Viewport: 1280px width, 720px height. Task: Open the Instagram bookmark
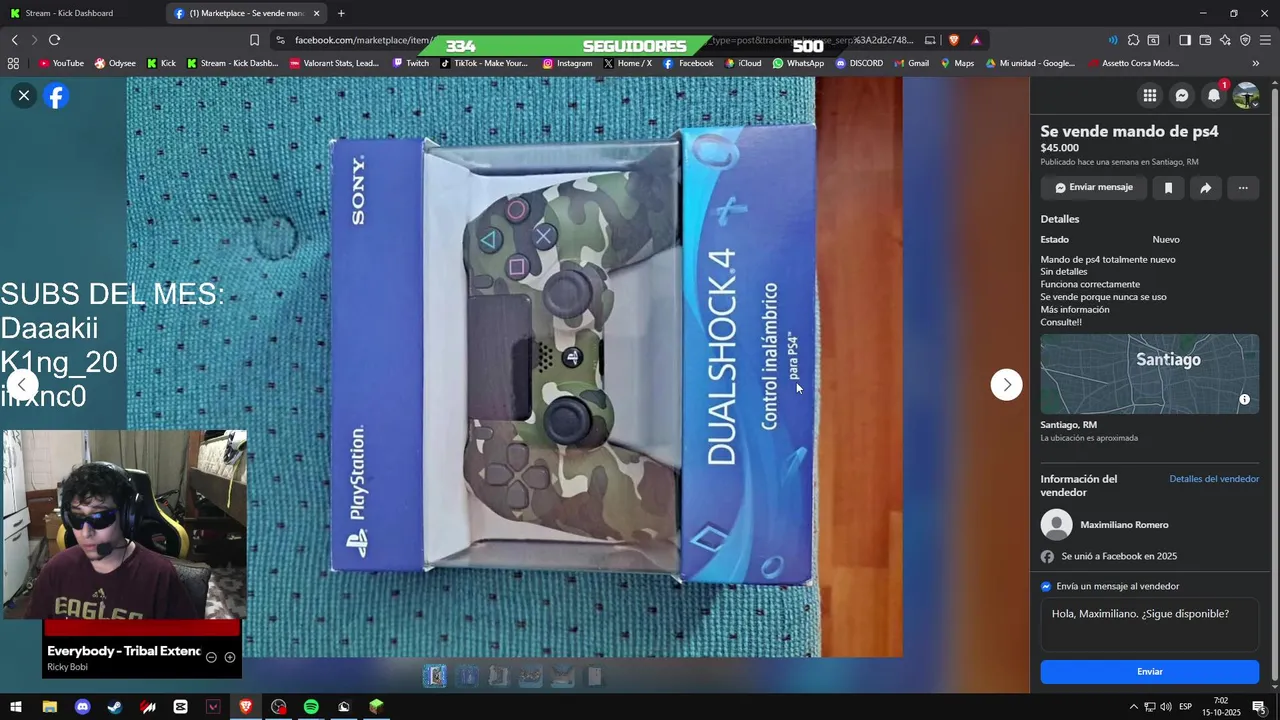click(567, 63)
